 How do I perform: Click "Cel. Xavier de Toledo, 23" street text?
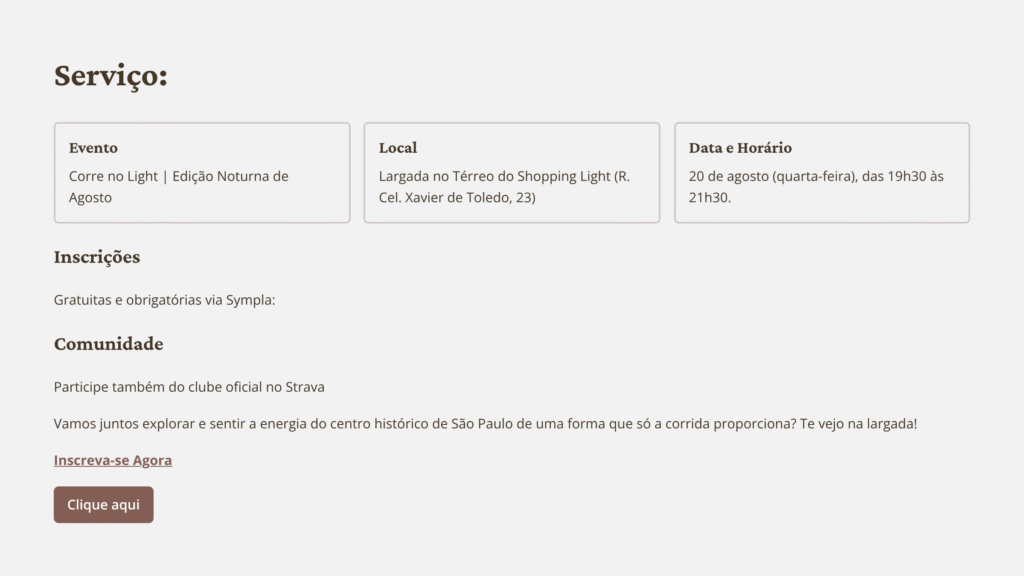(457, 198)
